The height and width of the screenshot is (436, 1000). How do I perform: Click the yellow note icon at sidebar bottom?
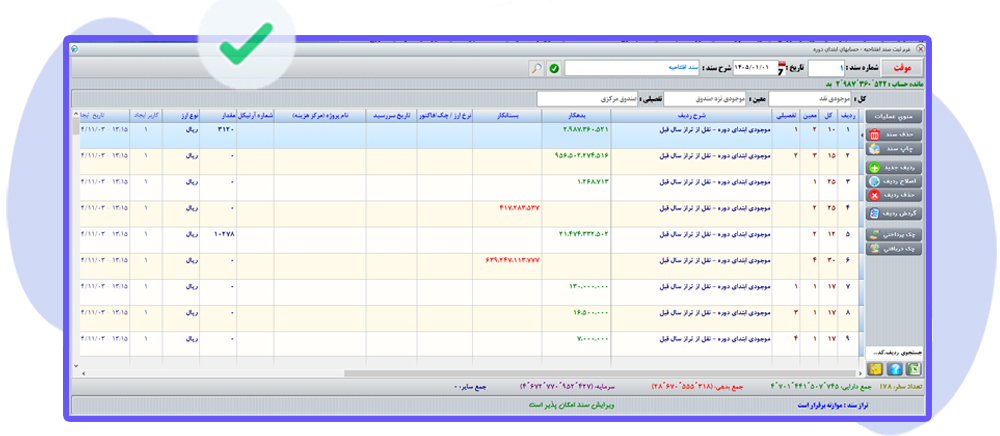[x=874, y=368]
